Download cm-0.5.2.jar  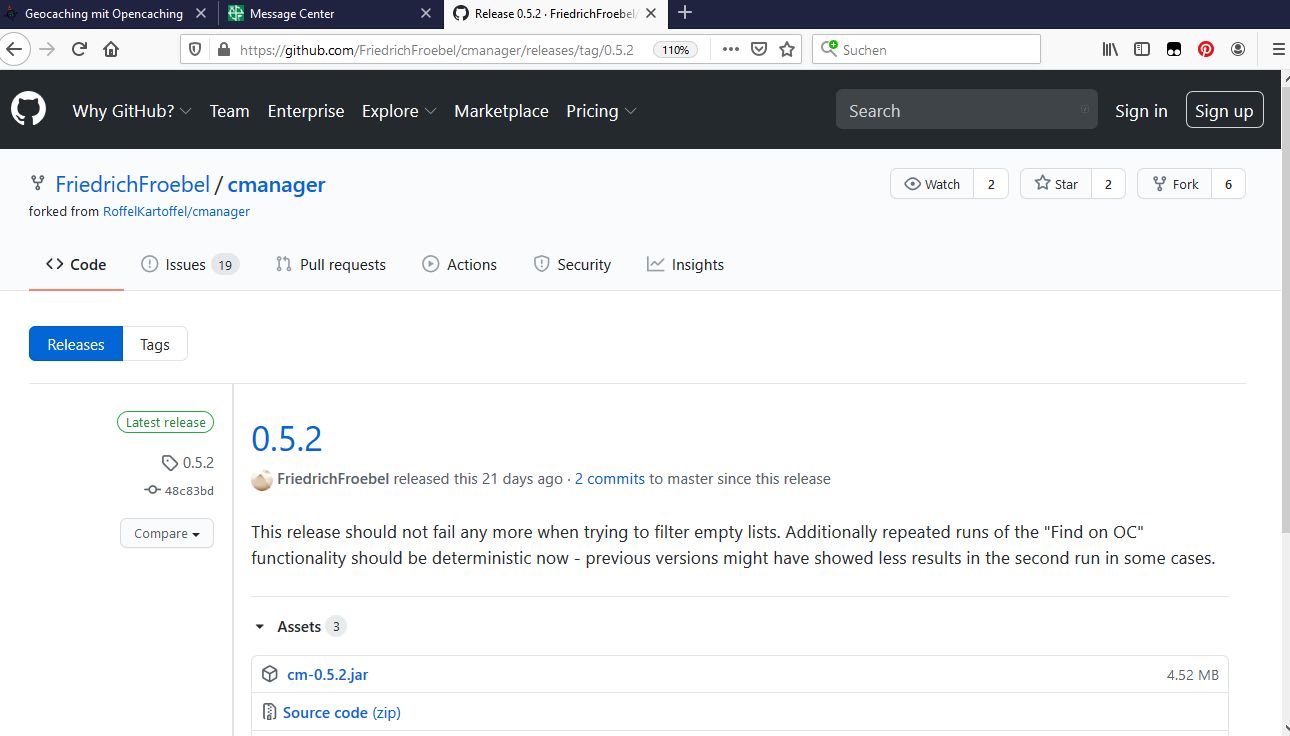(327, 674)
